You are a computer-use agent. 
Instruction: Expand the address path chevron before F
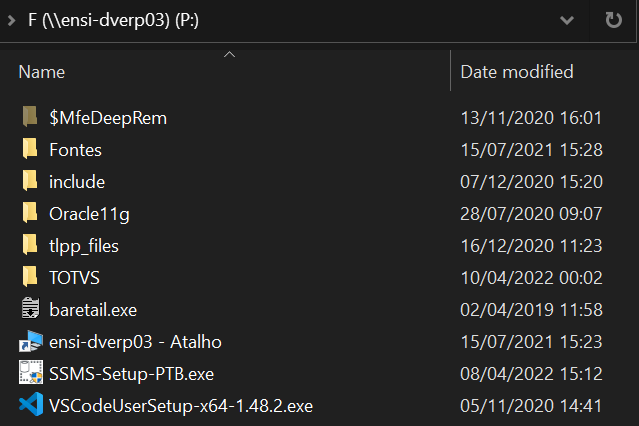9,20
